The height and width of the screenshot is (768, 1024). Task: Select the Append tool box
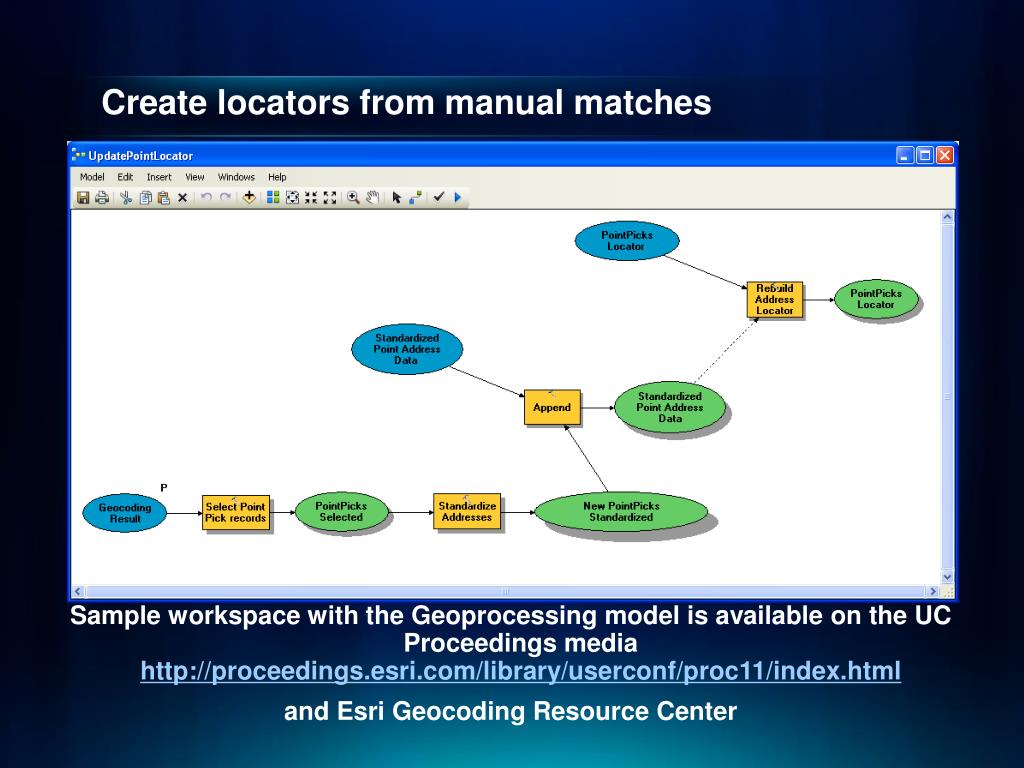pos(552,408)
